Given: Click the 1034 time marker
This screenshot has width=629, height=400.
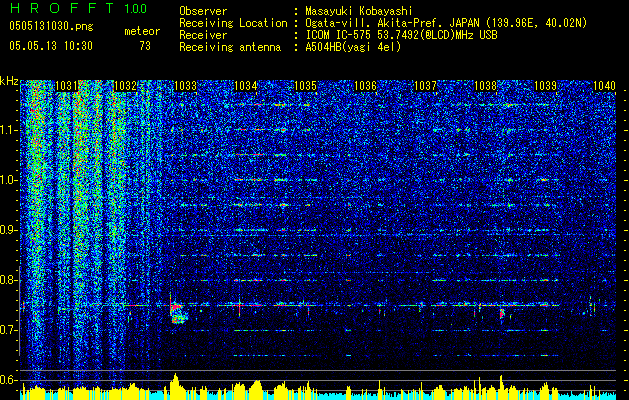Looking at the screenshot, I should pyautogui.click(x=246, y=85).
